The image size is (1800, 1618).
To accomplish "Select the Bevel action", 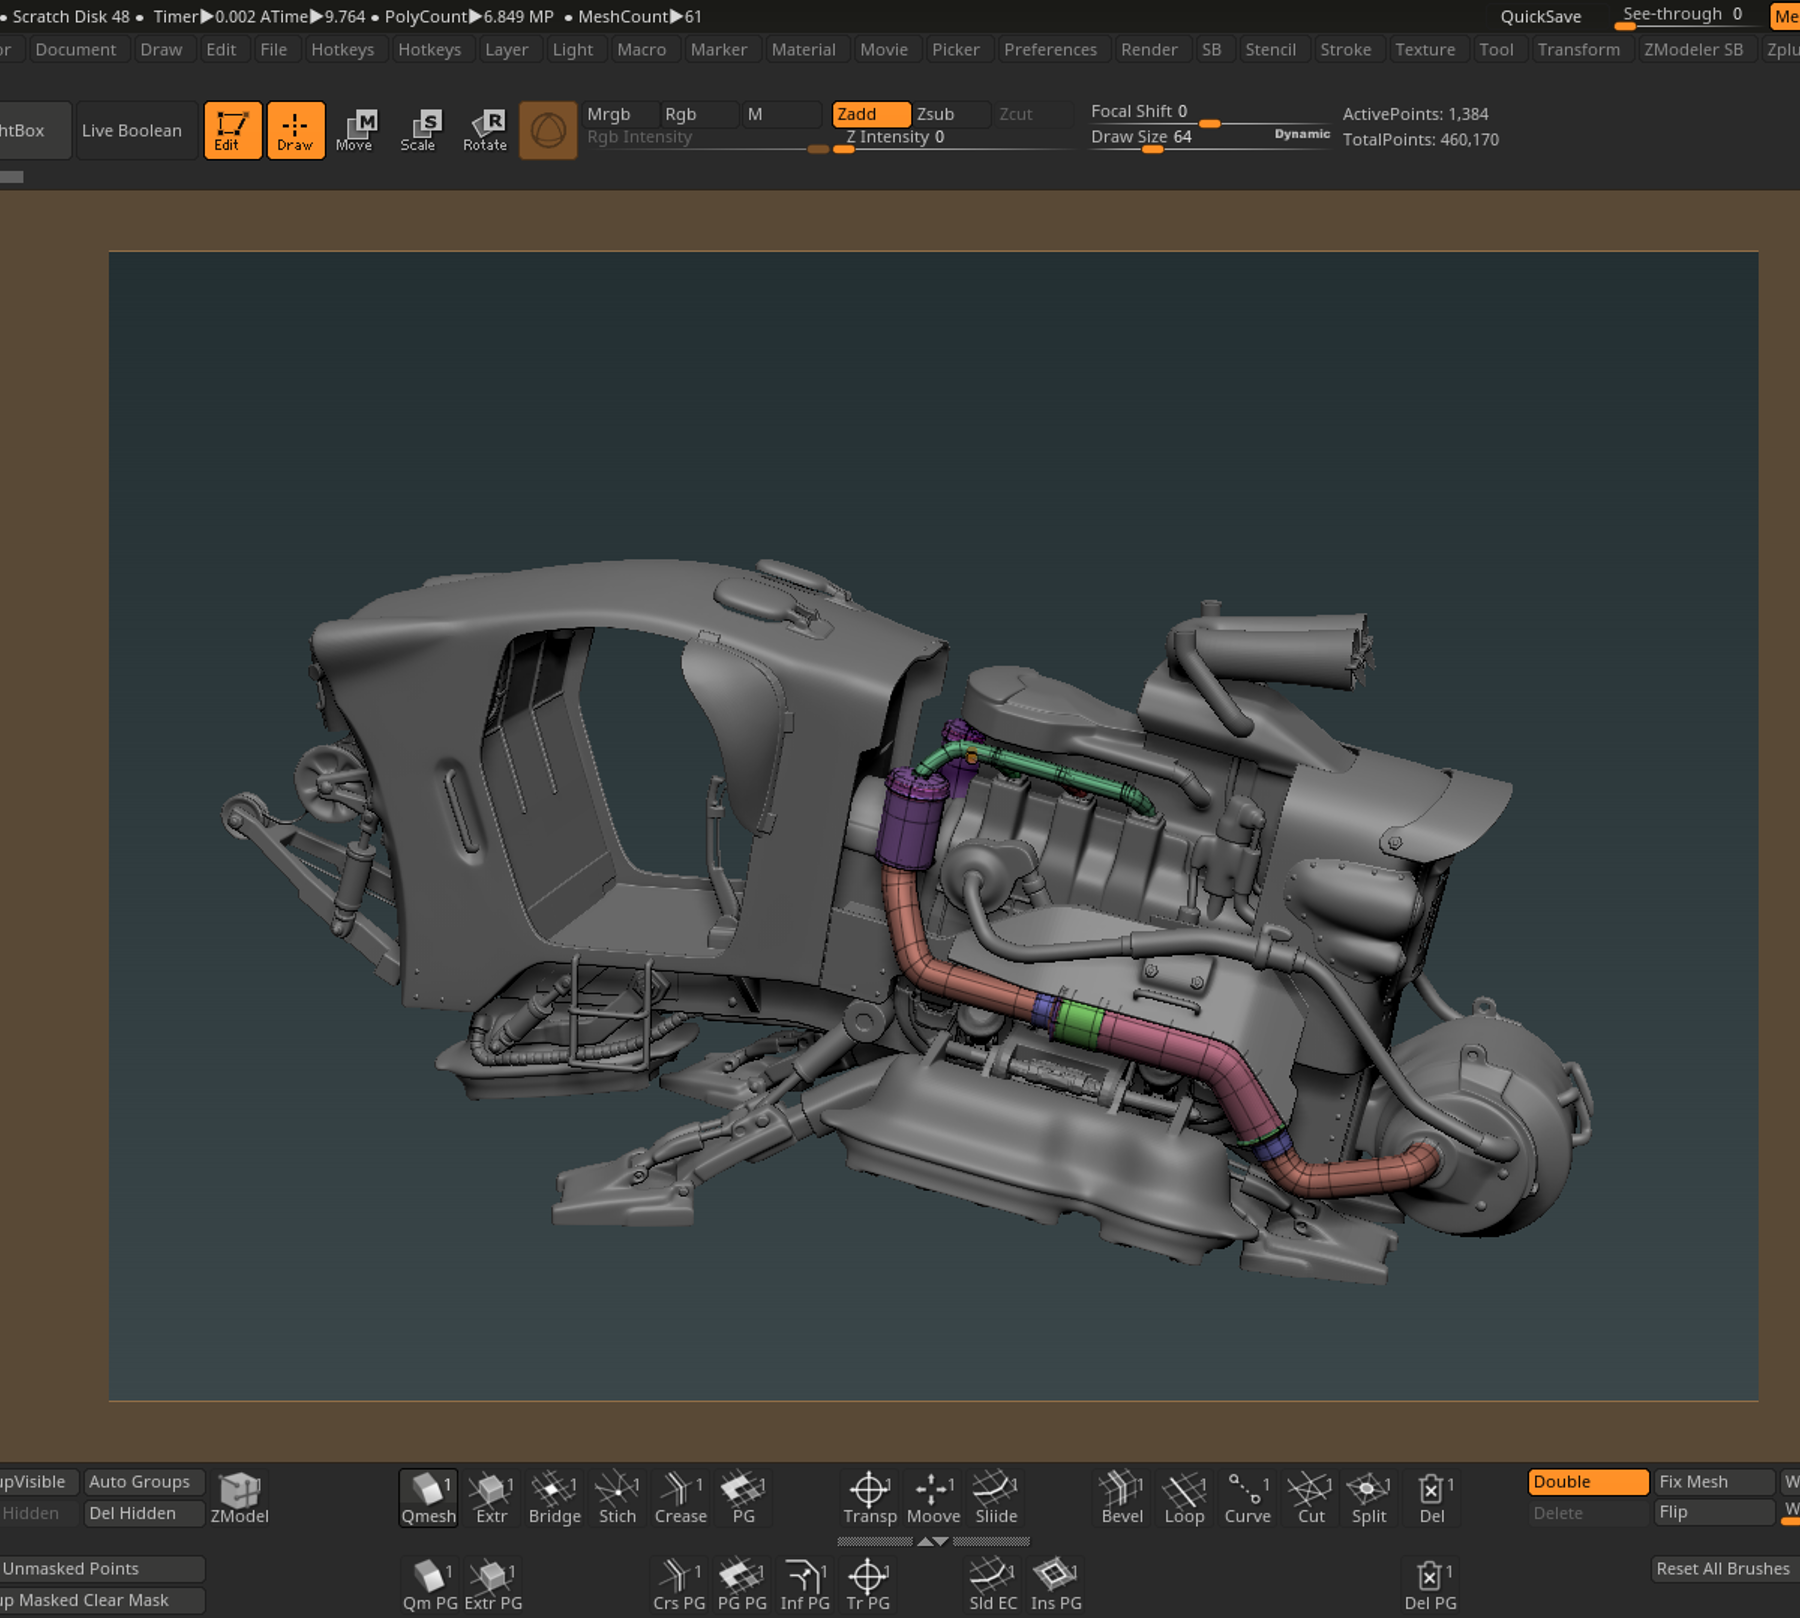I will (x=1121, y=1497).
